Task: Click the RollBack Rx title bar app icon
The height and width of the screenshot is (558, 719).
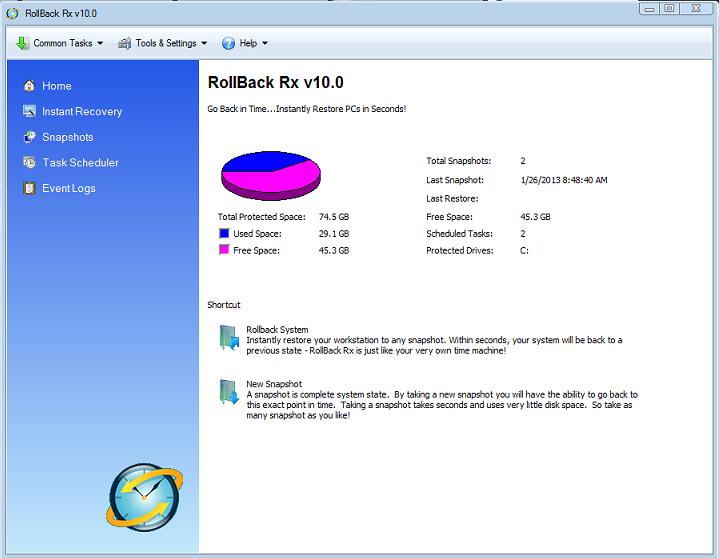Action: click(x=12, y=13)
